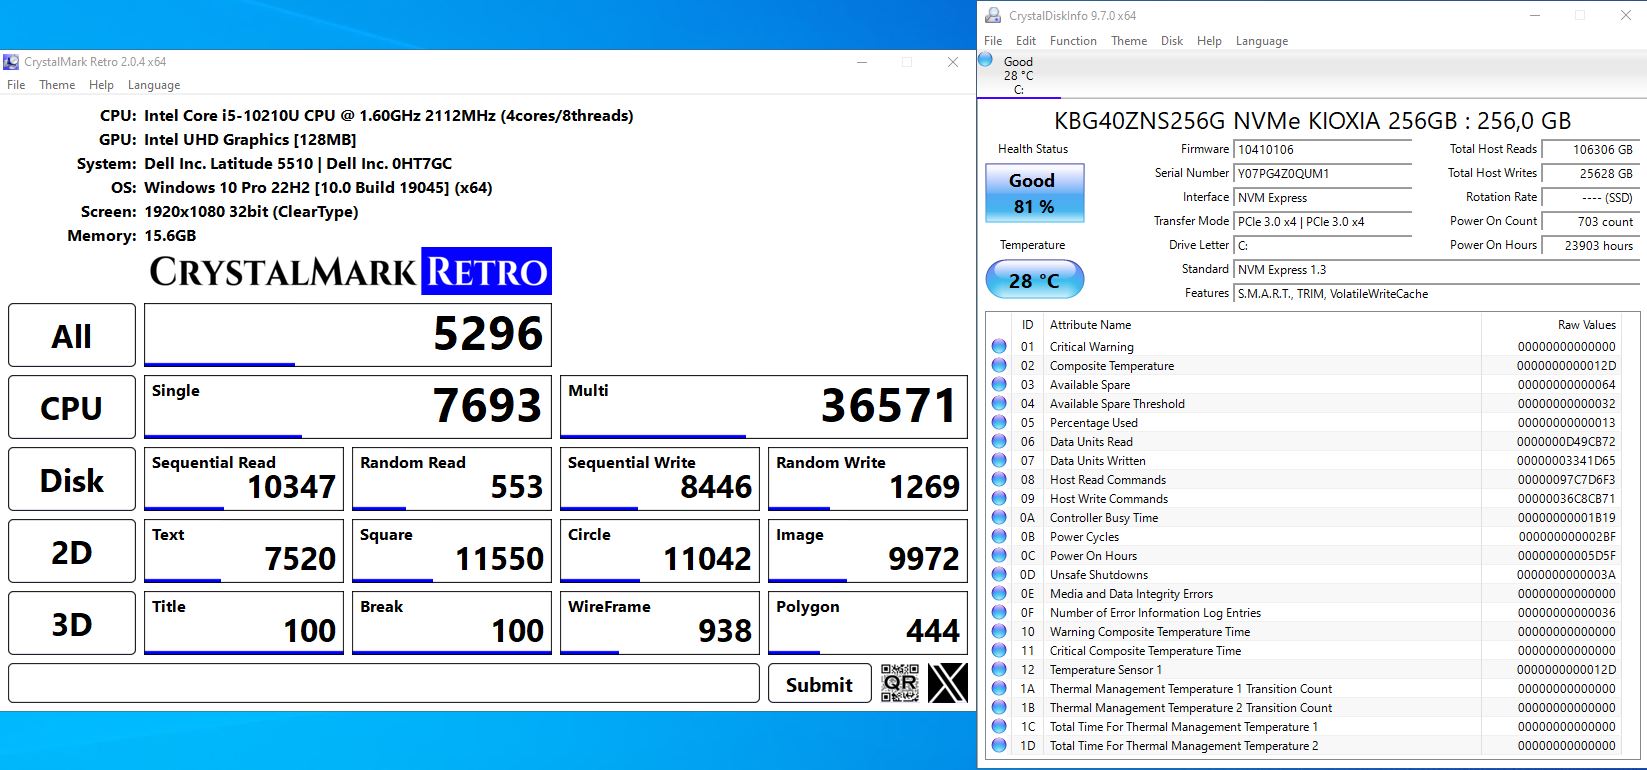Click the Submit button

point(820,684)
